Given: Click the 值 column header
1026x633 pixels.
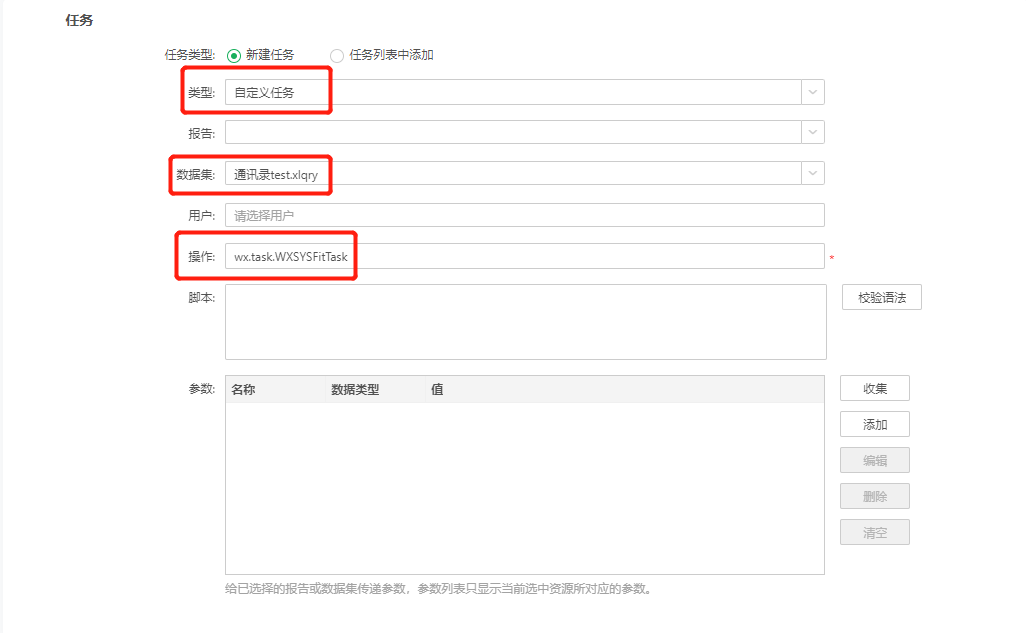Looking at the screenshot, I should [x=437, y=388].
